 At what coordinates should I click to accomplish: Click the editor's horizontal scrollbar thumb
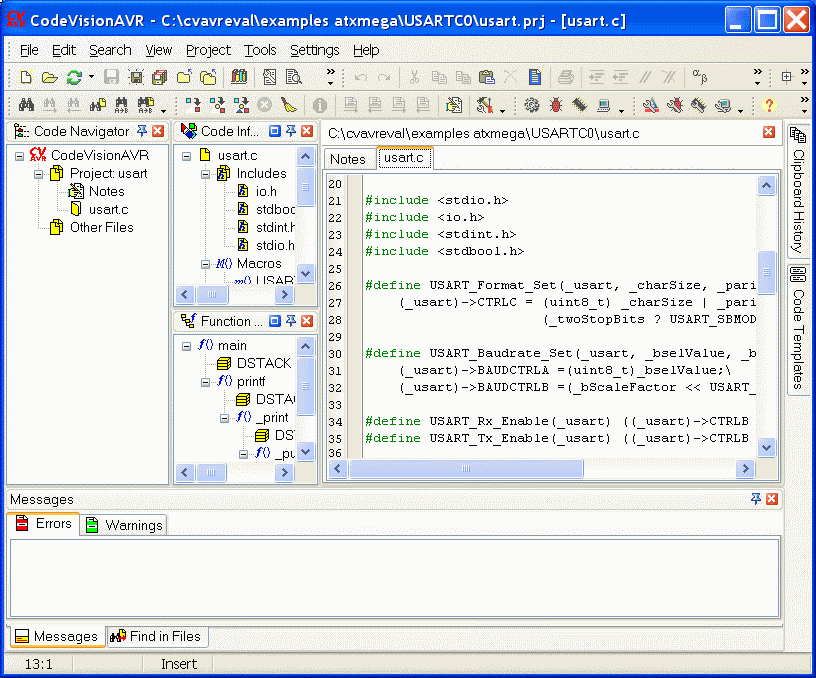coord(464,468)
